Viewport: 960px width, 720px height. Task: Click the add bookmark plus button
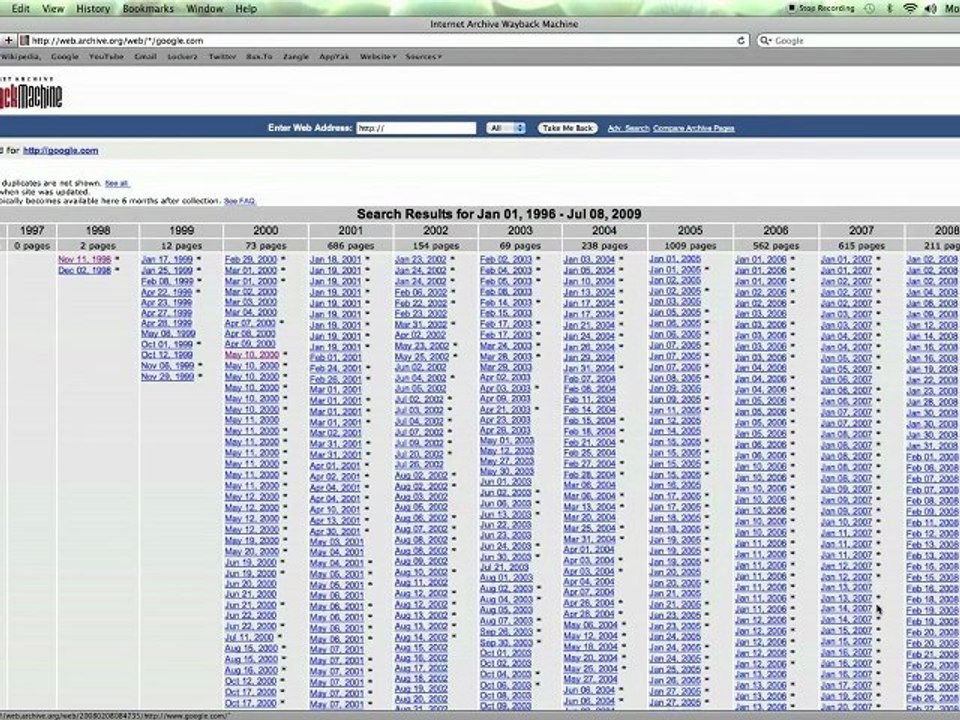8,40
